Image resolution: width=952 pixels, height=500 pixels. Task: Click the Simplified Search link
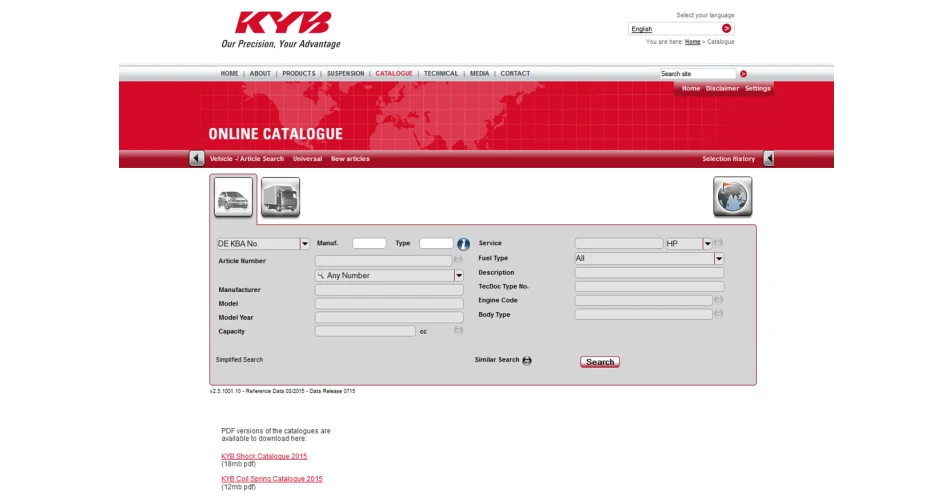pos(239,360)
